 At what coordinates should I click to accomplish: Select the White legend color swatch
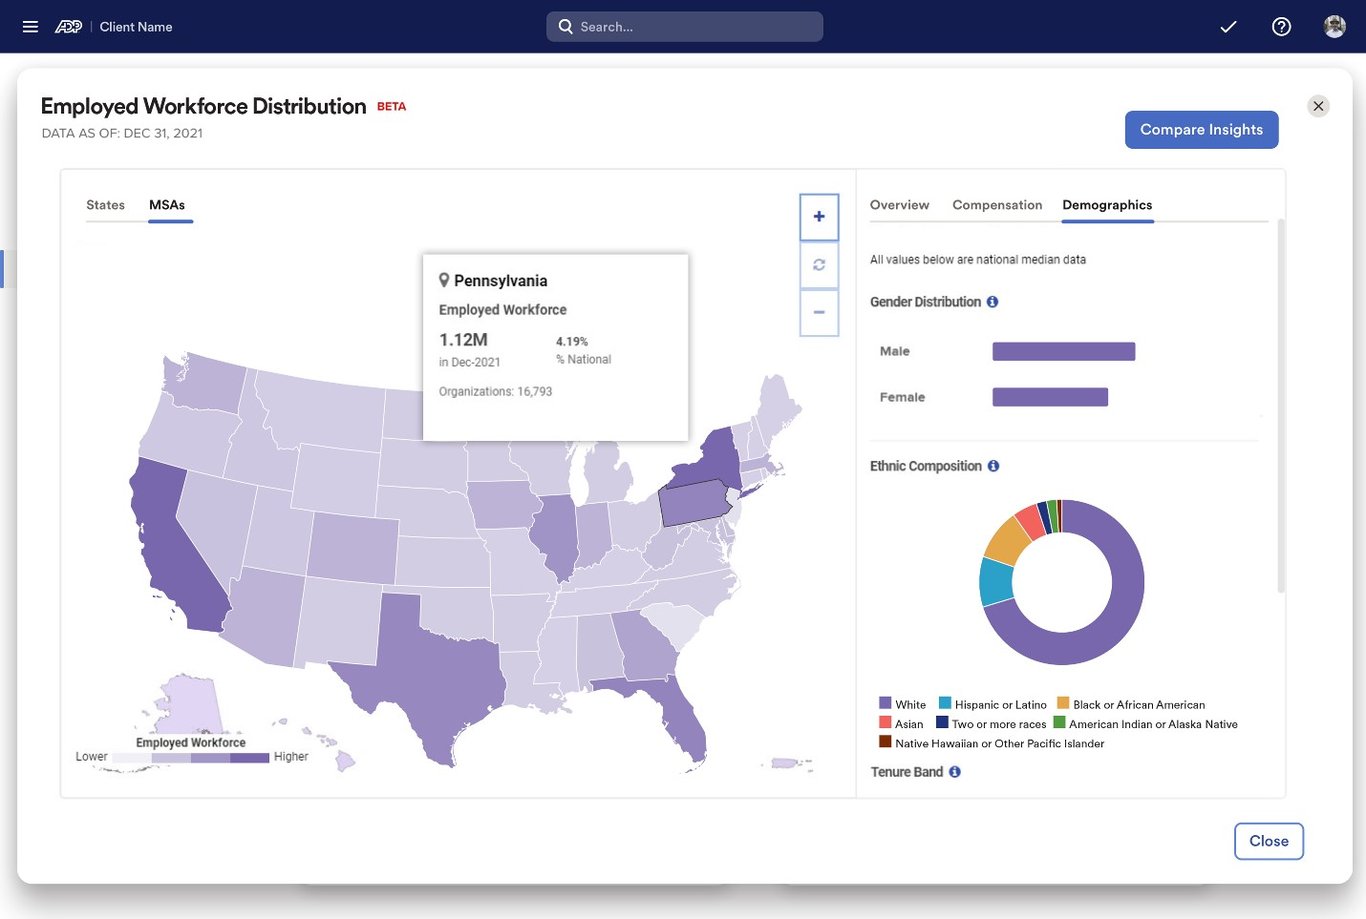(x=884, y=703)
